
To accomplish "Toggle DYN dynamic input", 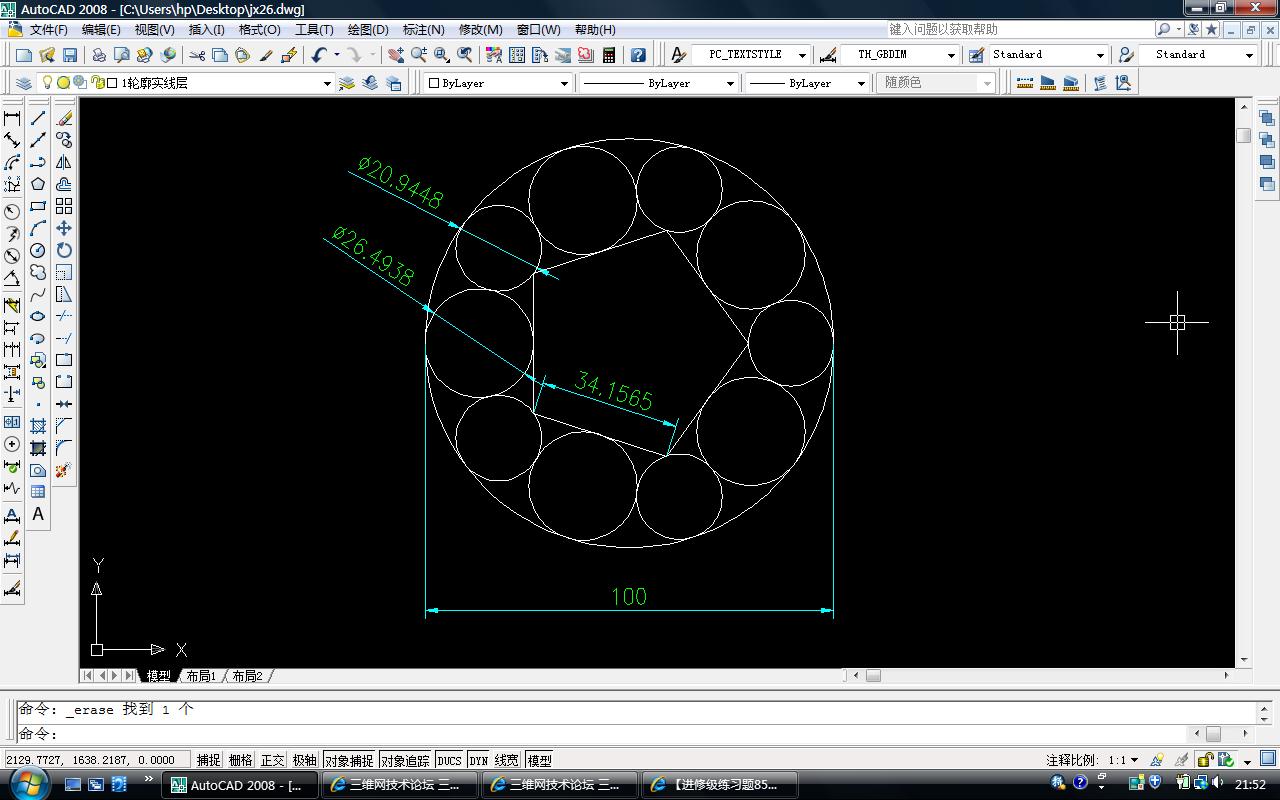I will [478, 760].
